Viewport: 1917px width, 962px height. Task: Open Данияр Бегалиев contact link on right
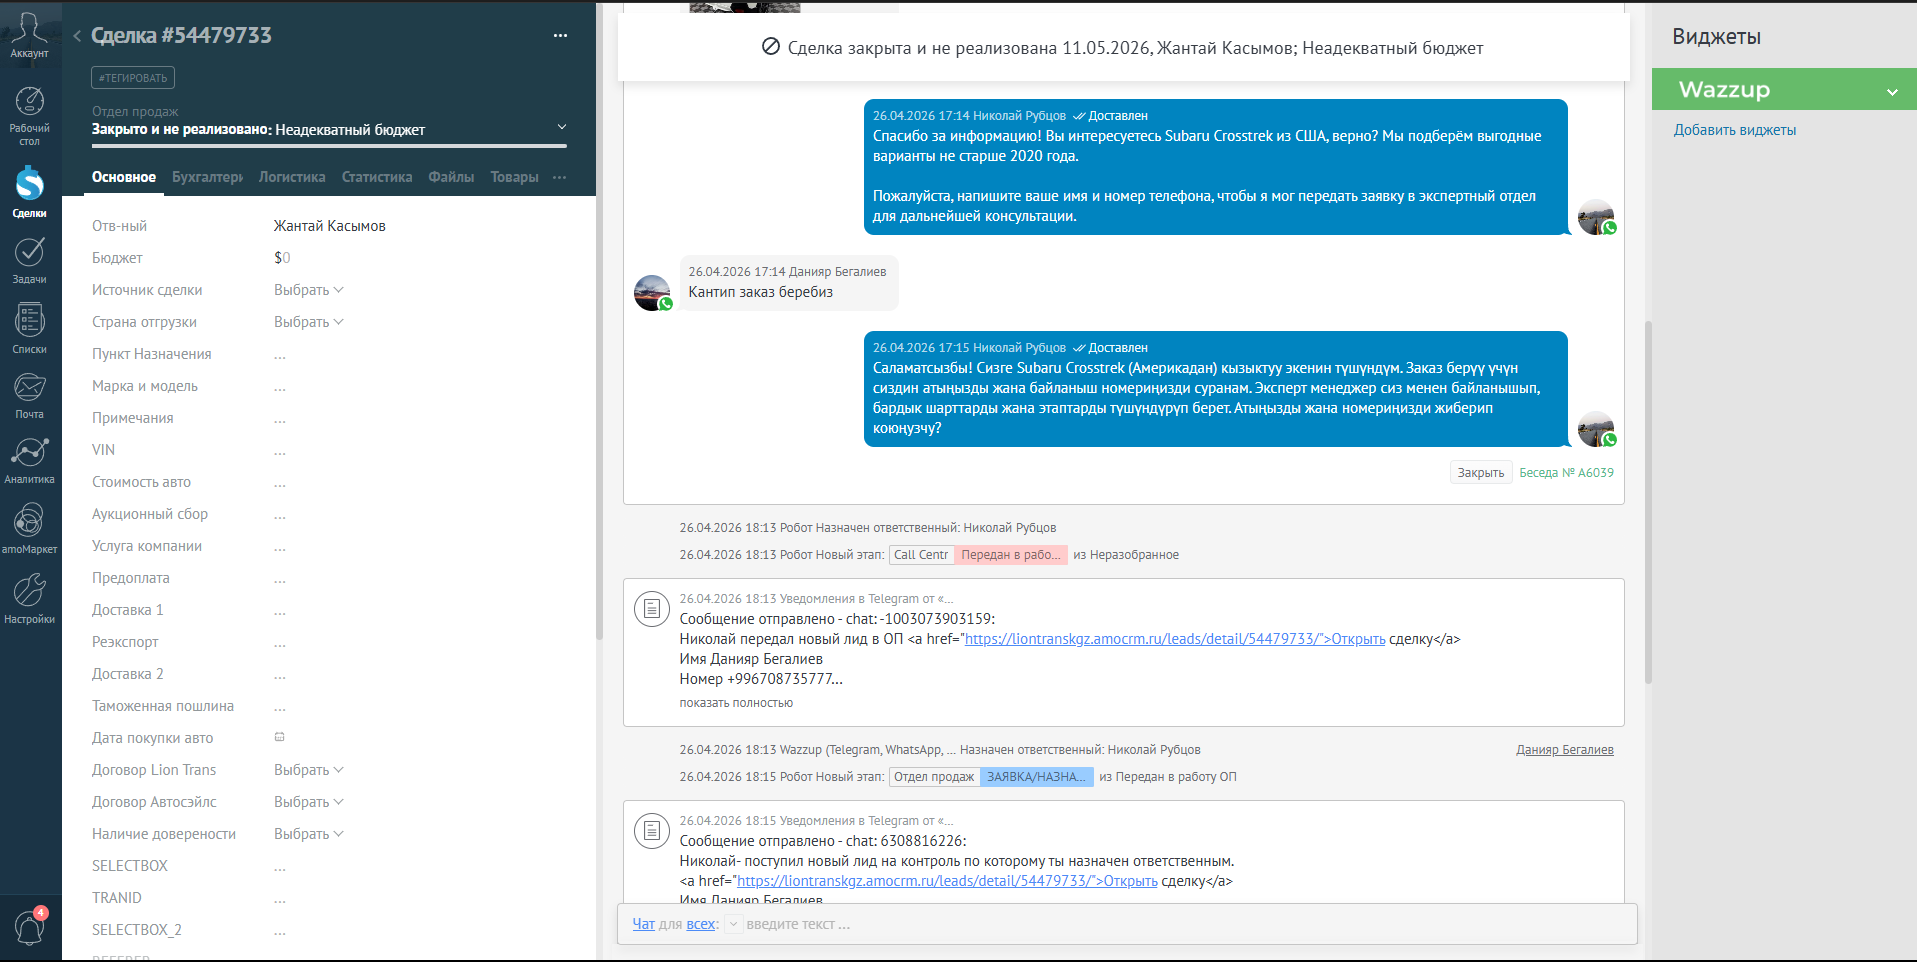point(1565,750)
